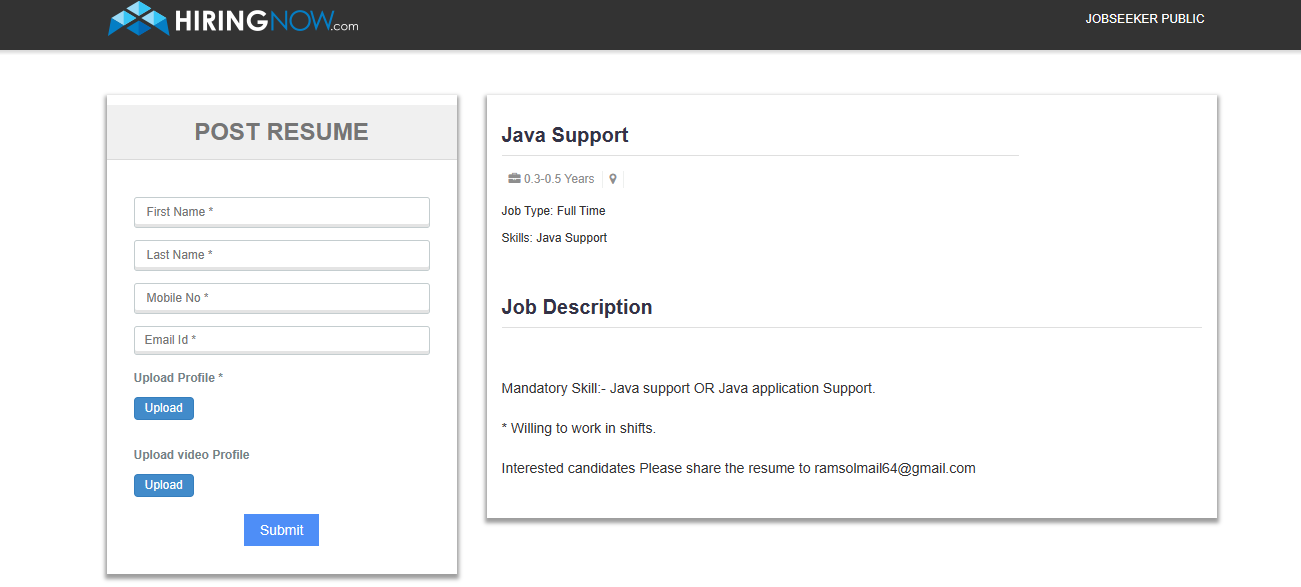Viewport: 1301px width, 587px height.
Task: Submit the resume form
Action: coord(281,530)
